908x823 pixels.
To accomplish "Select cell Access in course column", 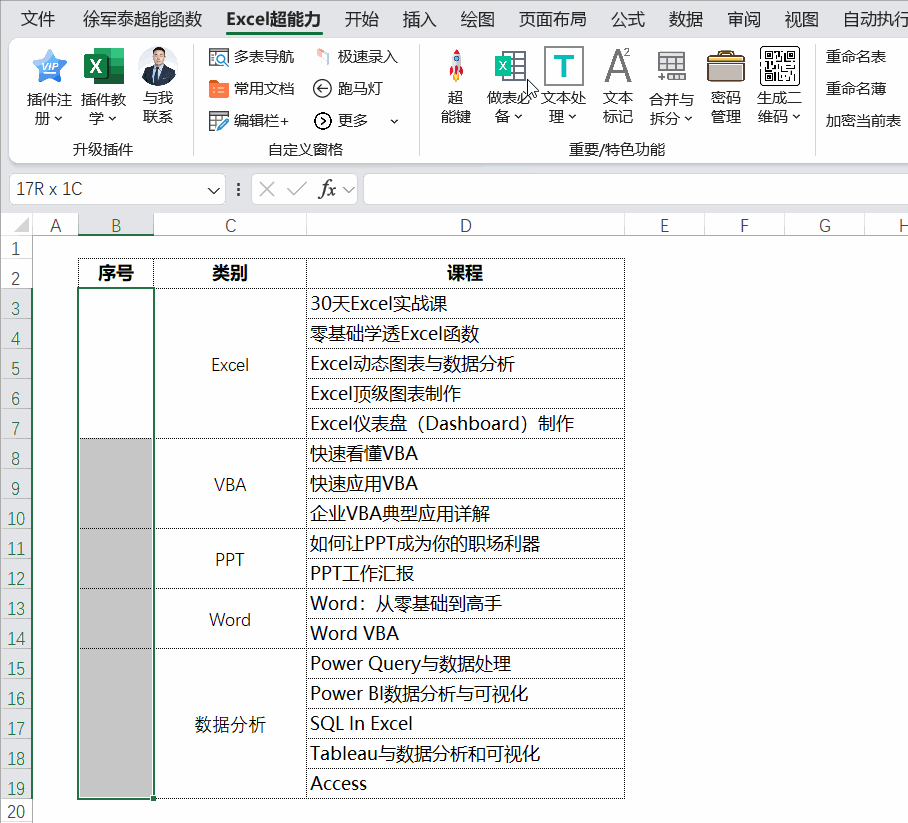I will click(465, 783).
